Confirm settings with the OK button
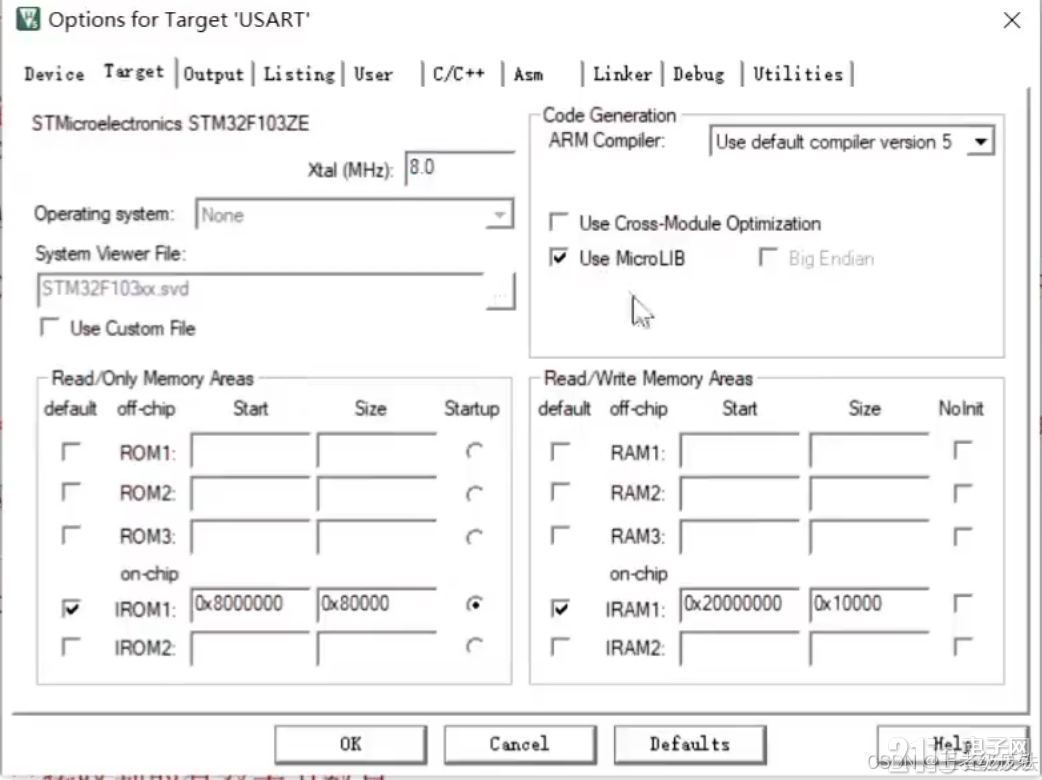1042x780 pixels. pos(350,743)
